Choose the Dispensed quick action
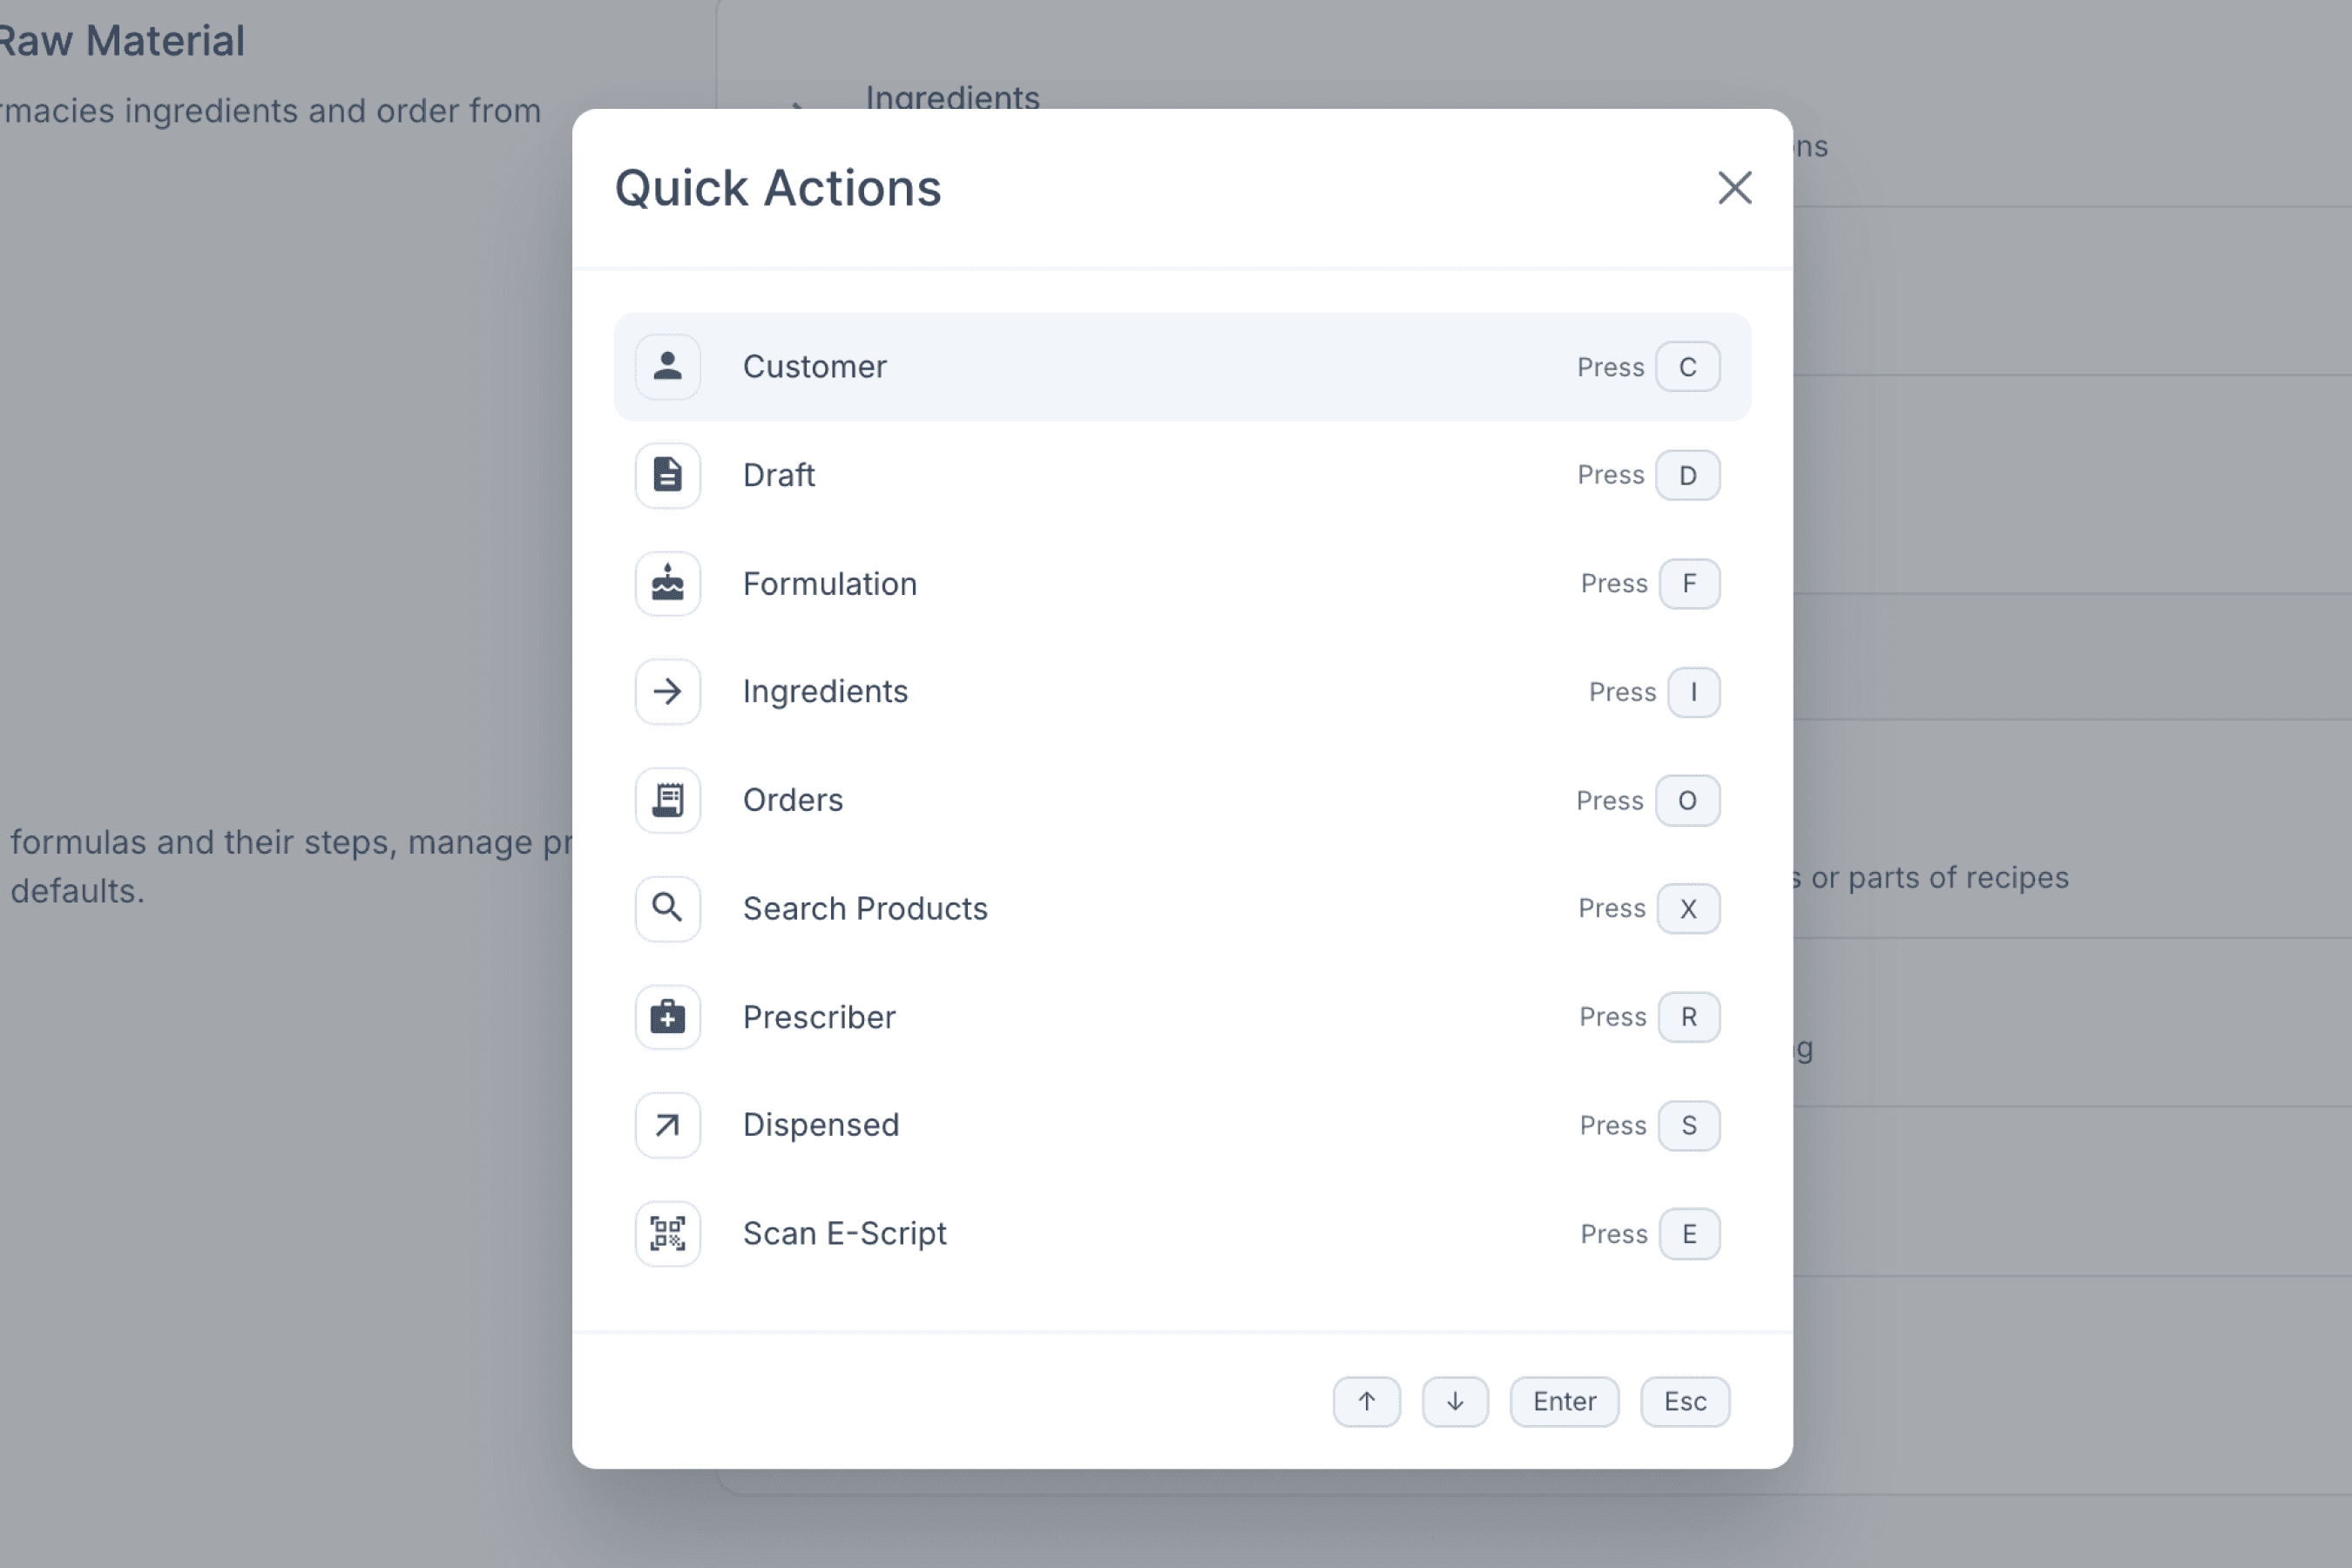Screen dimensions: 2352x1568 point(1182,1125)
